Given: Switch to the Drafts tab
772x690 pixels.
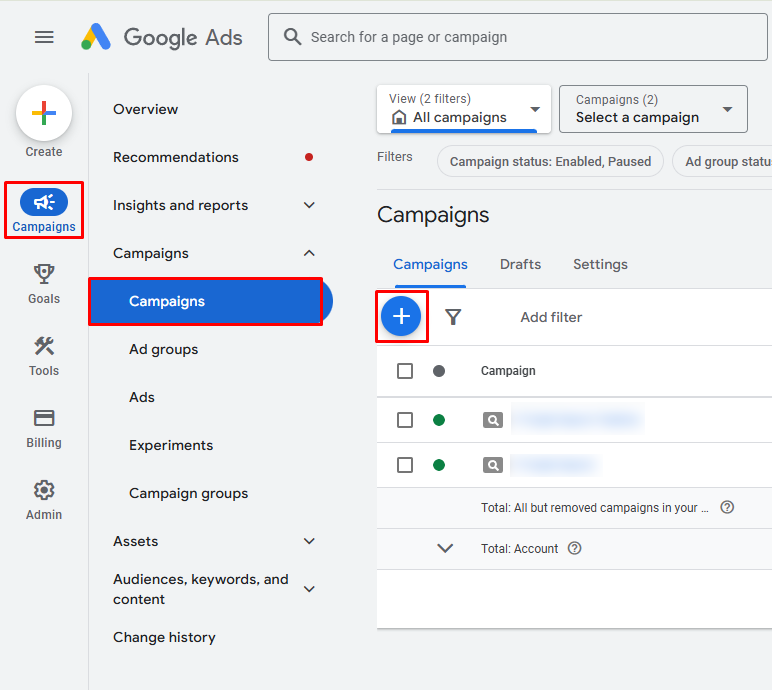Looking at the screenshot, I should coord(520,264).
